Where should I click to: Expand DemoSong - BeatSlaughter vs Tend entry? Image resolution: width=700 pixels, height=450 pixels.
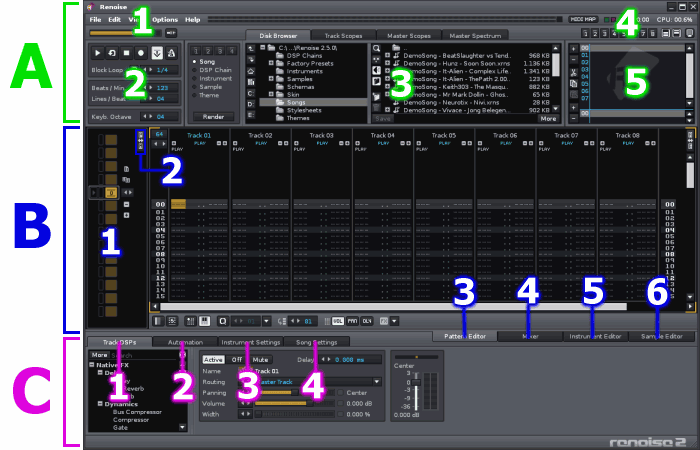[388, 56]
